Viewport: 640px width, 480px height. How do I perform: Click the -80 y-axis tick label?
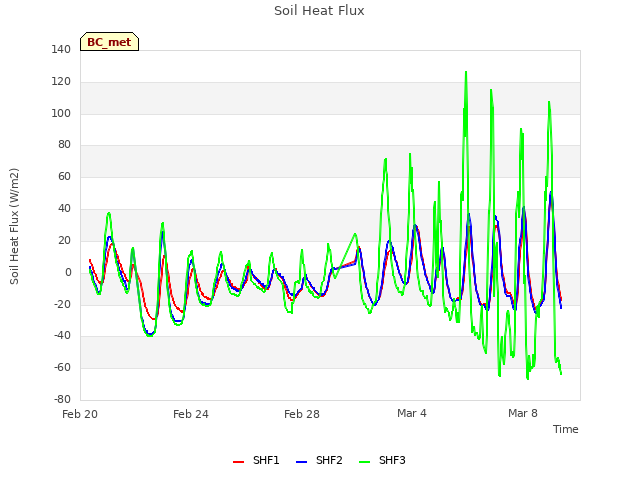point(62,399)
